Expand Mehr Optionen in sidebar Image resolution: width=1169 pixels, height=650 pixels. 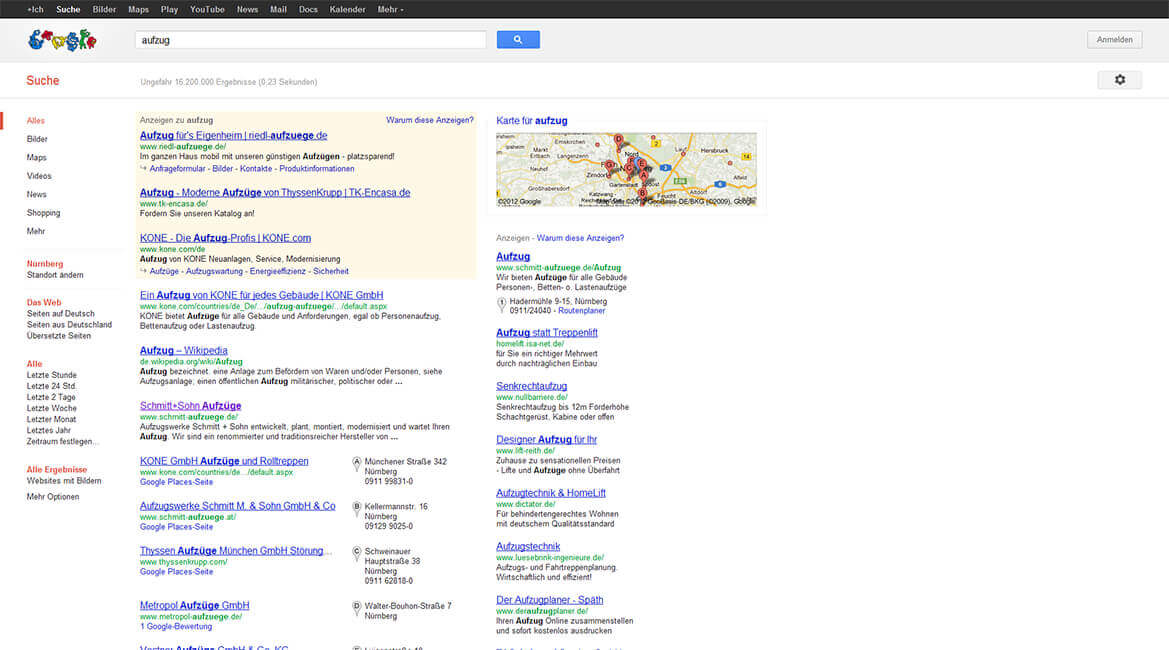click(53, 496)
